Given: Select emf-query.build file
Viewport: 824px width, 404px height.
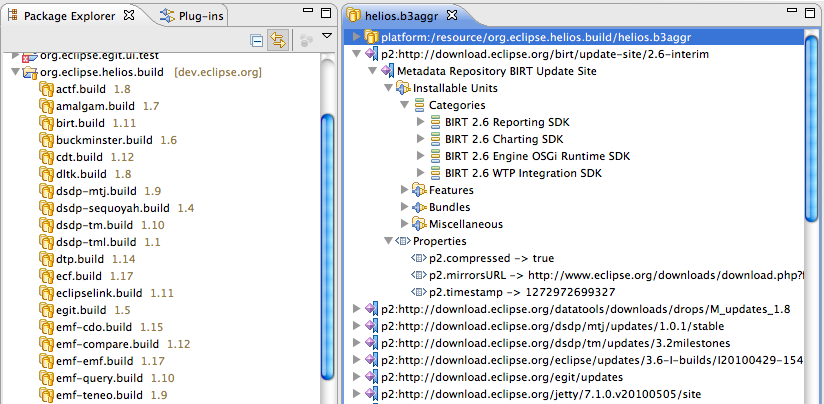Looking at the screenshot, I should click(99, 378).
